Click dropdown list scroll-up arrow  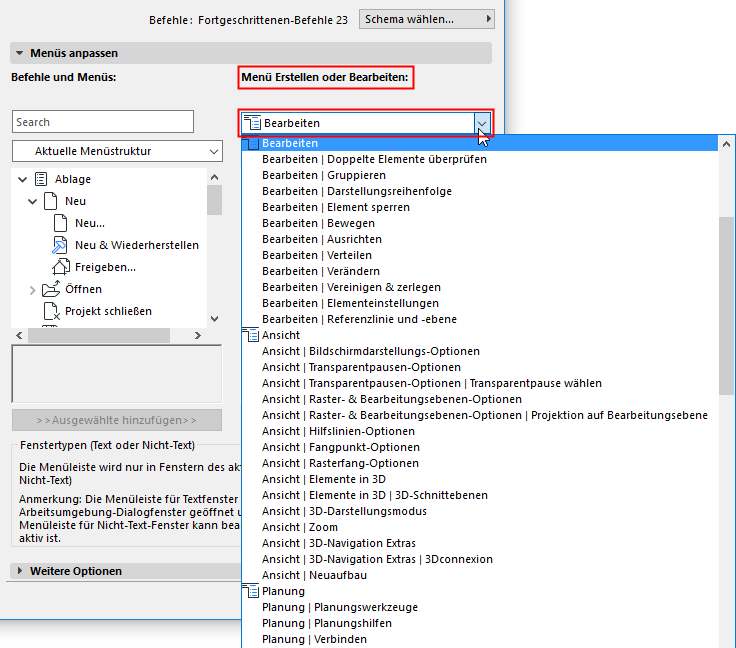(x=726, y=144)
